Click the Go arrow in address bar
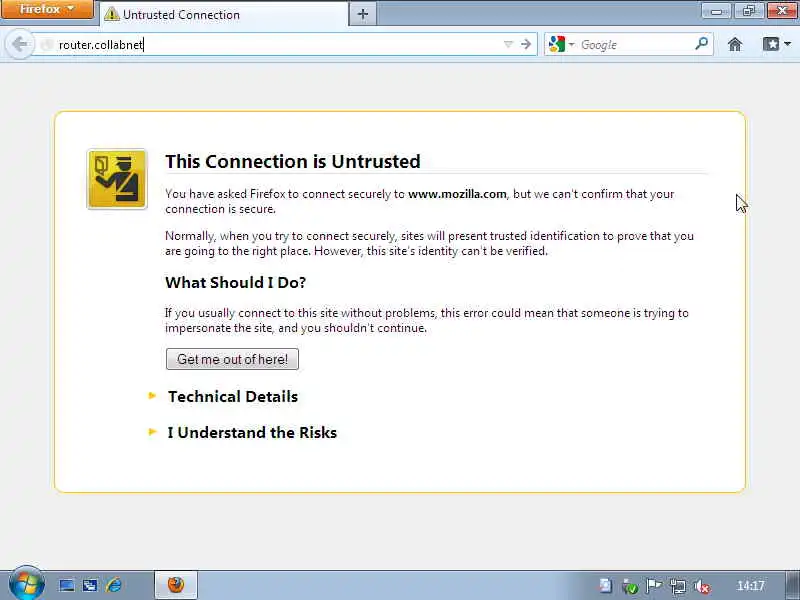 pos(526,44)
